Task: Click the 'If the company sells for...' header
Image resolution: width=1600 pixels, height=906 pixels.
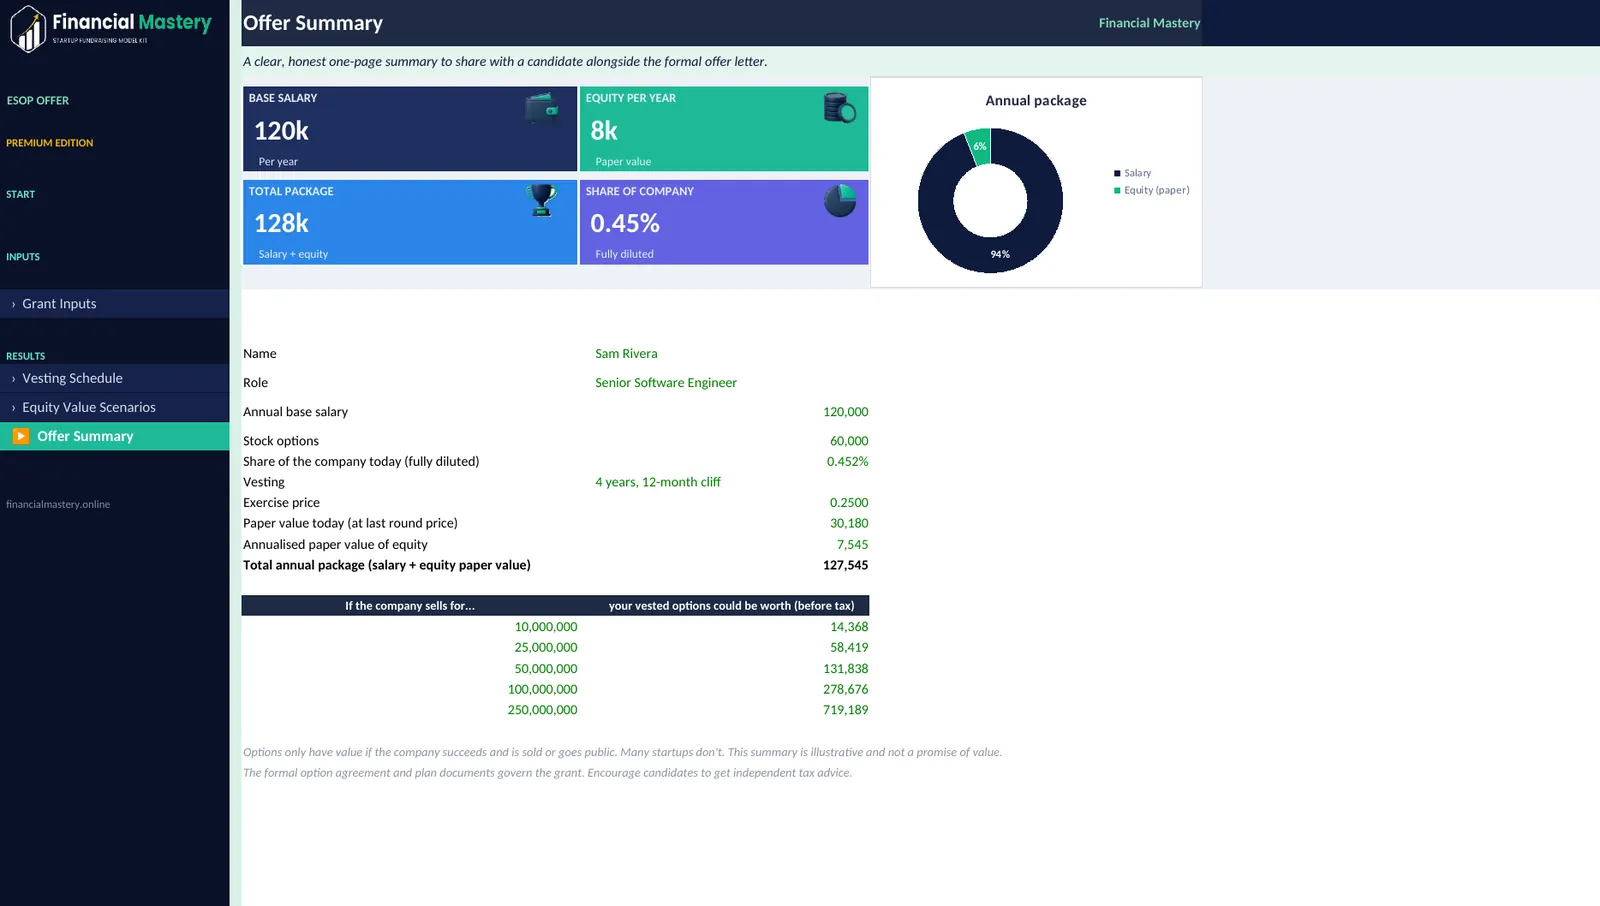Action: [410, 606]
